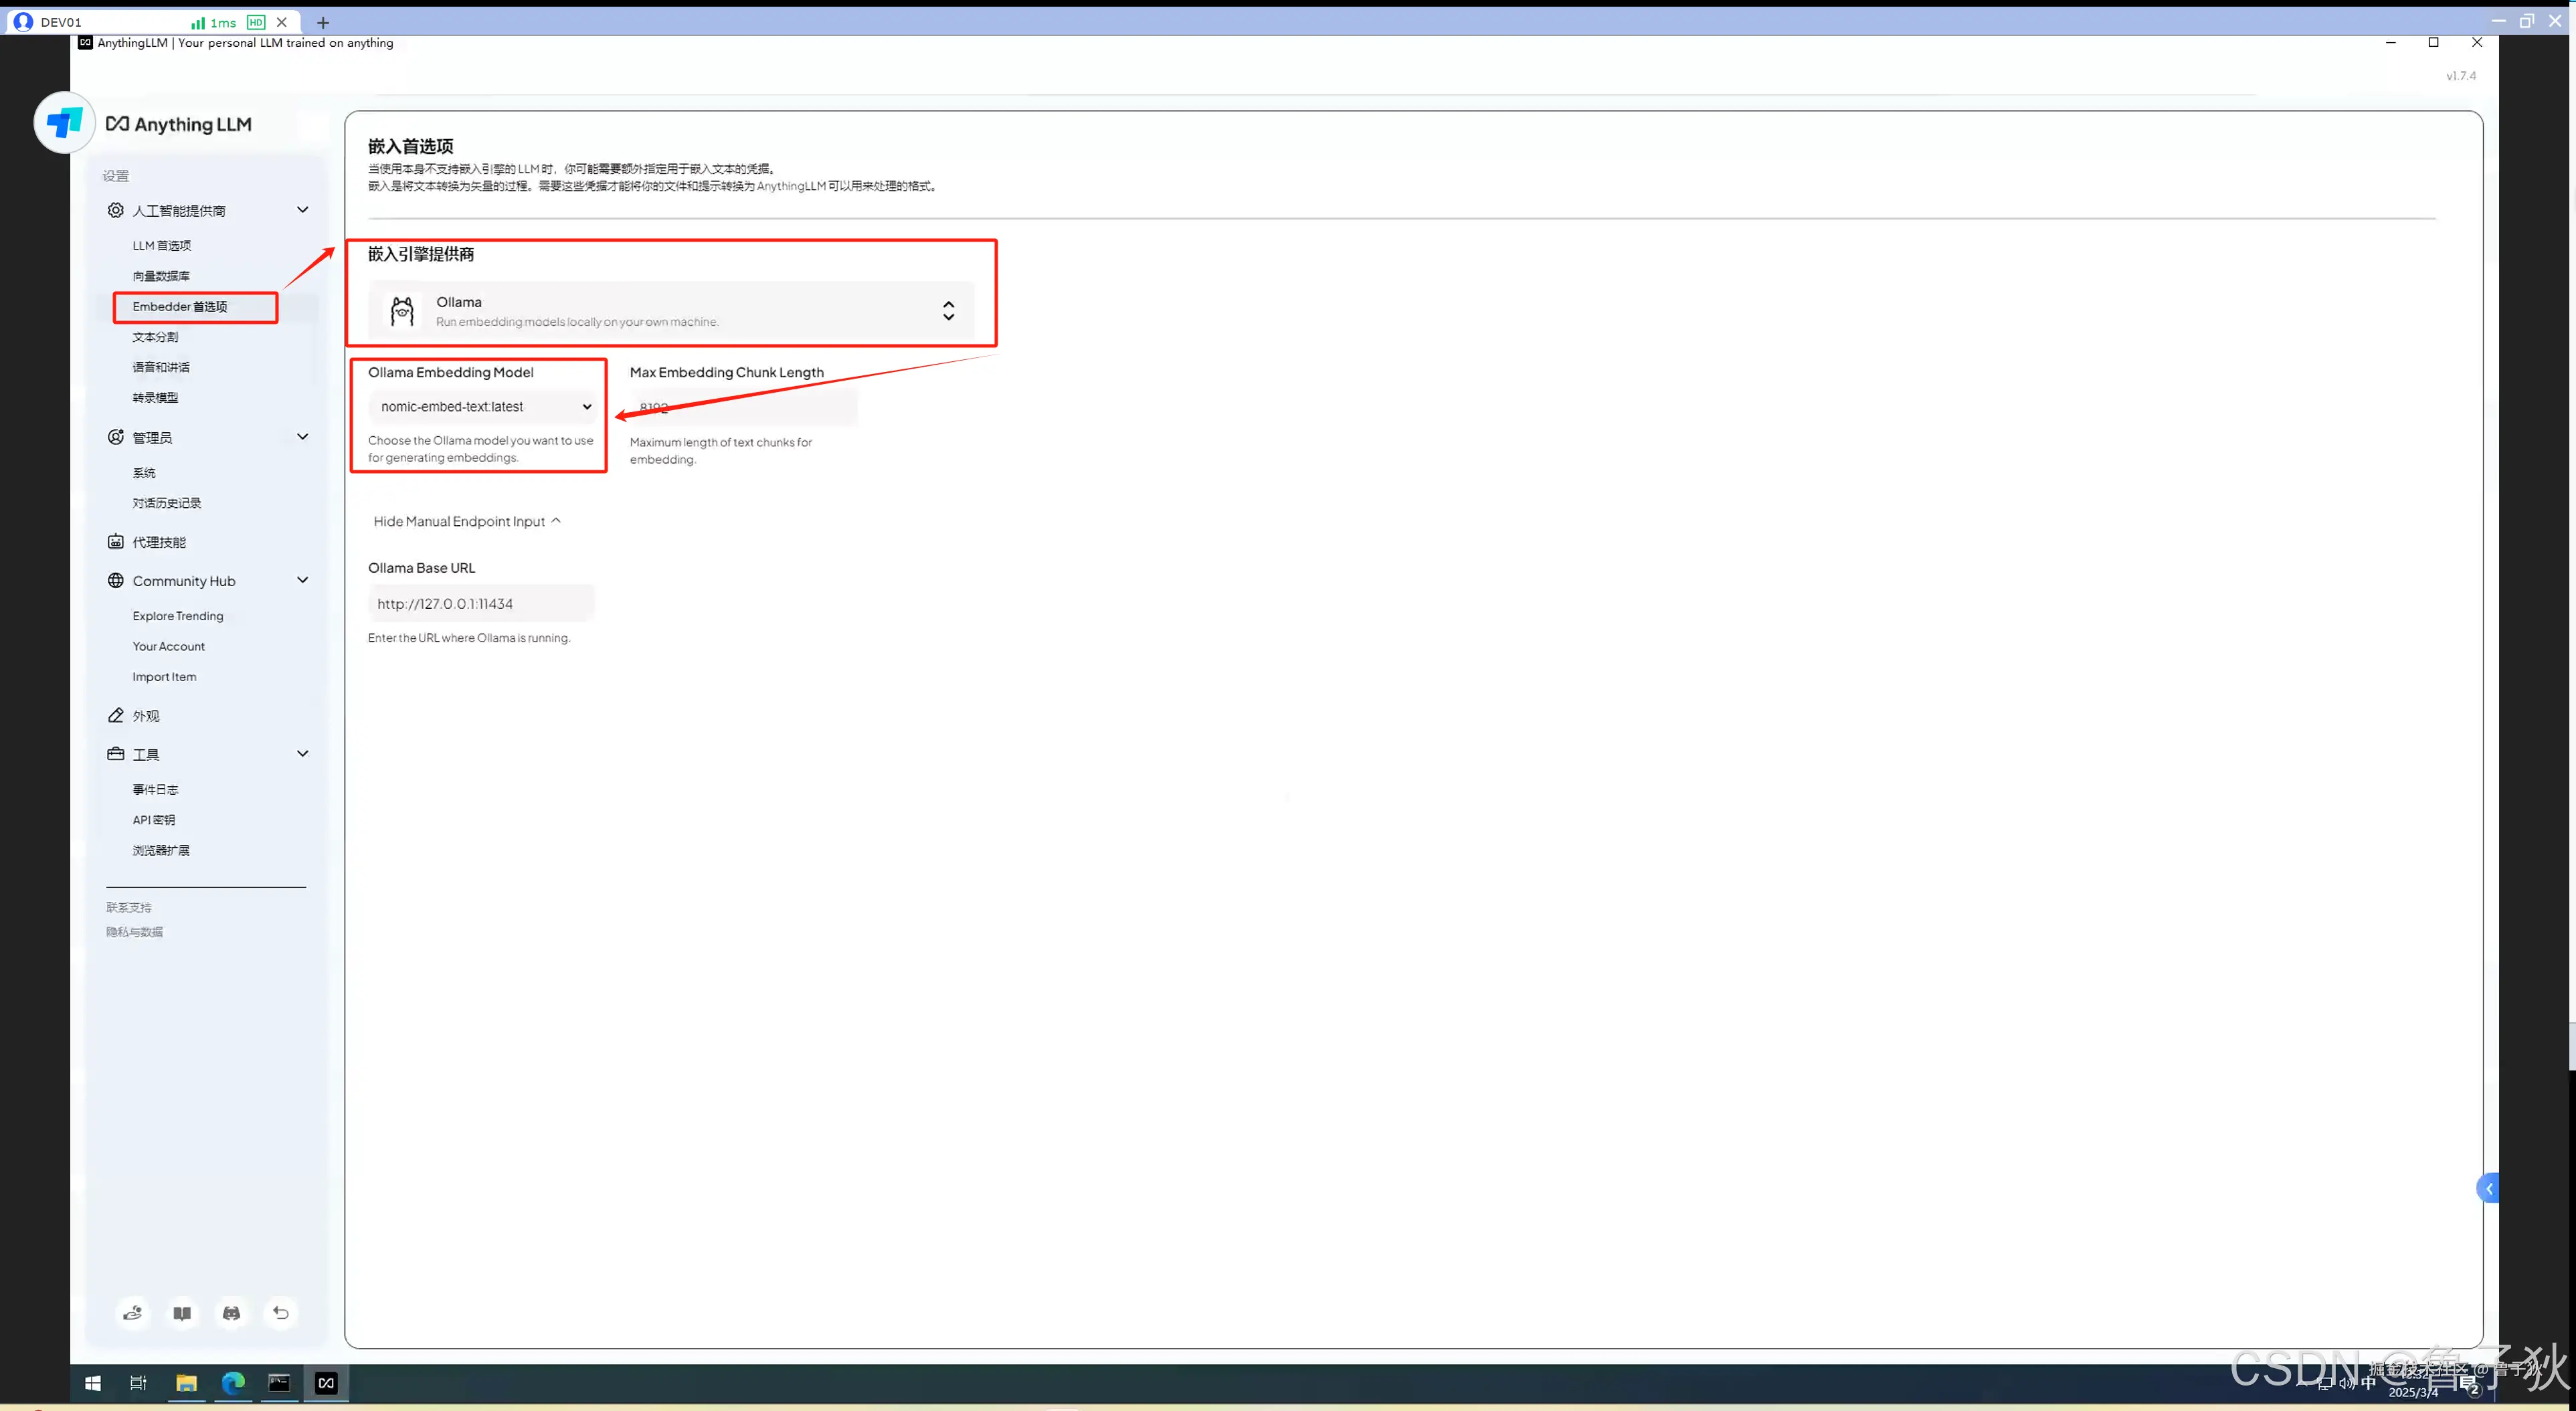The height and width of the screenshot is (1411, 2576).
Task: Click the back arrow icon in sidebar
Action: [x=281, y=1313]
